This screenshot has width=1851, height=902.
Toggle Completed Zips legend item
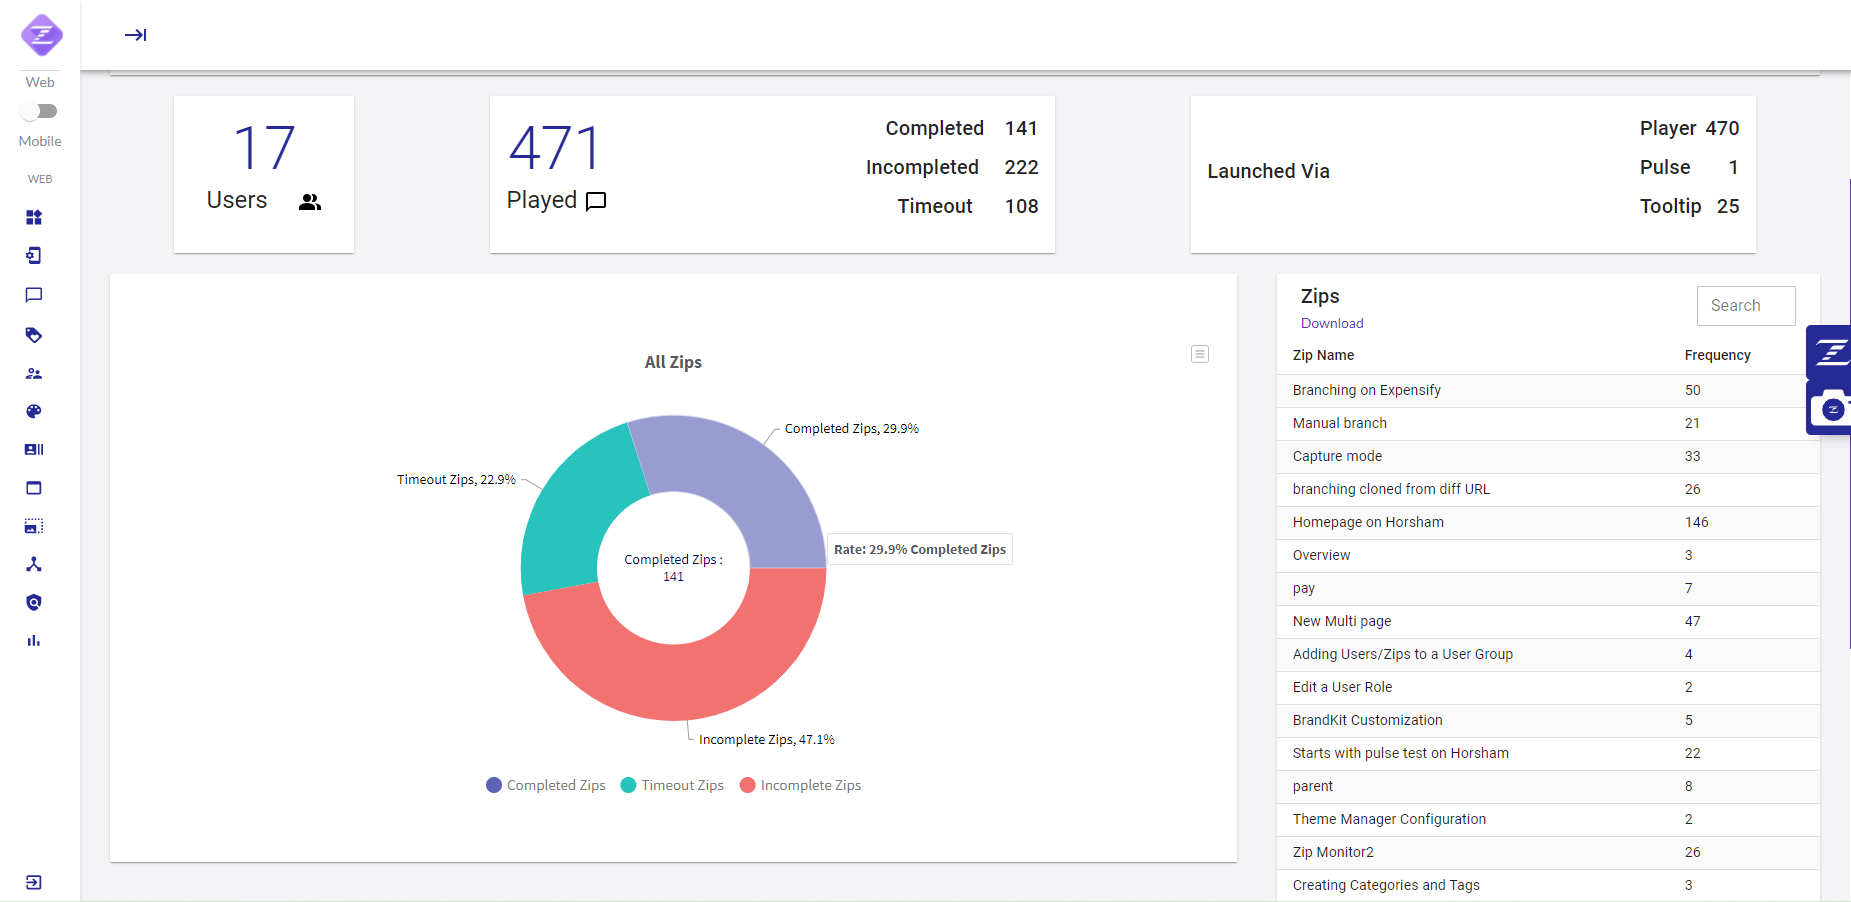pos(546,785)
